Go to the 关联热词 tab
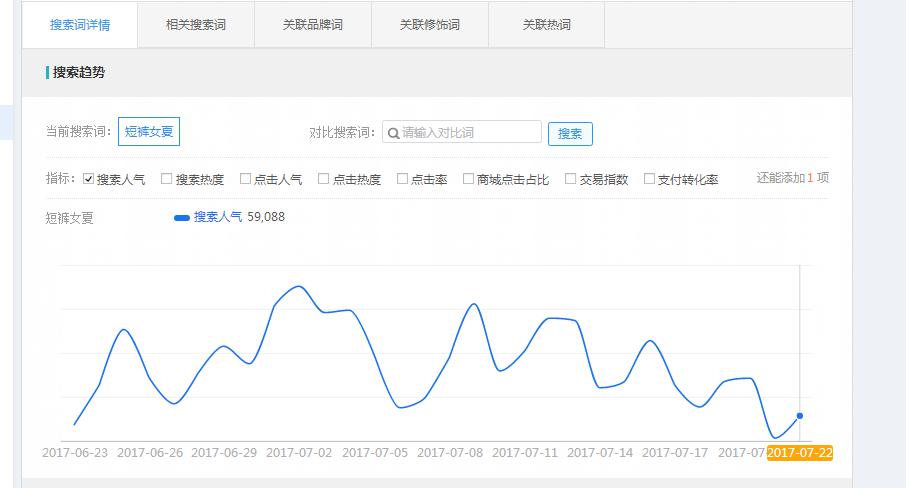906x488 pixels. tap(546, 25)
